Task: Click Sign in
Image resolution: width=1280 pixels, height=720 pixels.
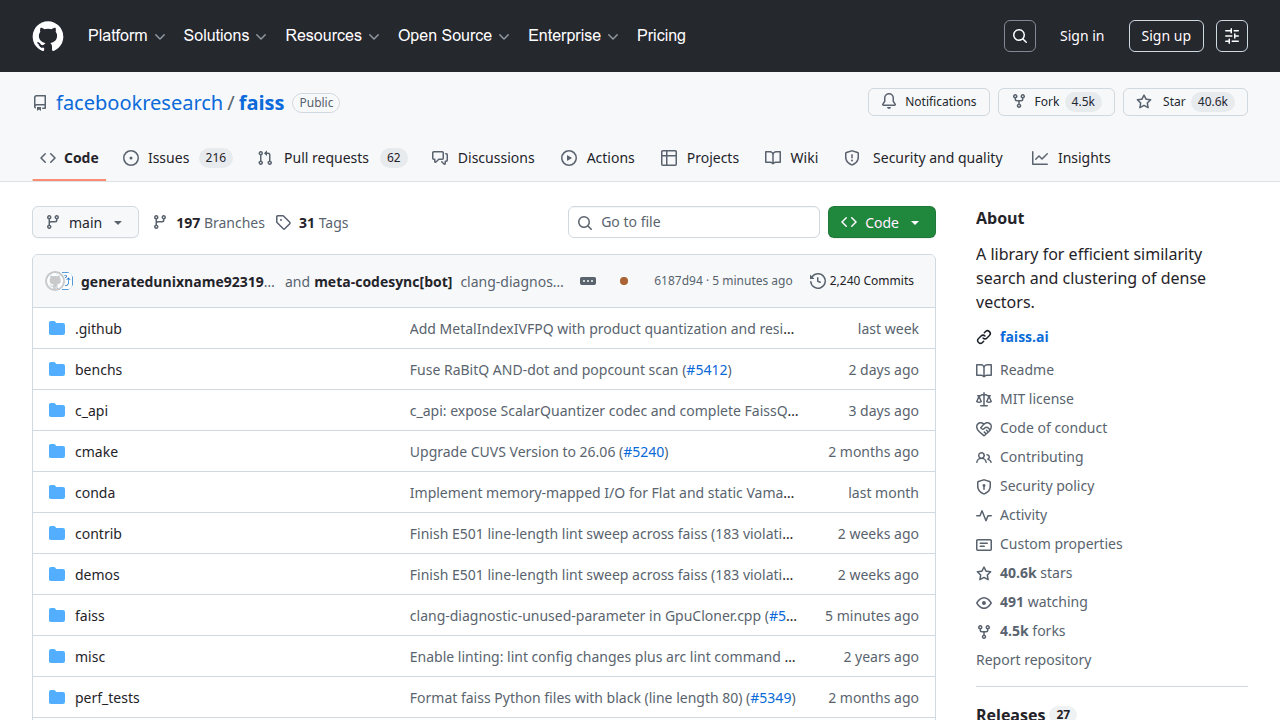Action: pyautogui.click(x=1082, y=36)
